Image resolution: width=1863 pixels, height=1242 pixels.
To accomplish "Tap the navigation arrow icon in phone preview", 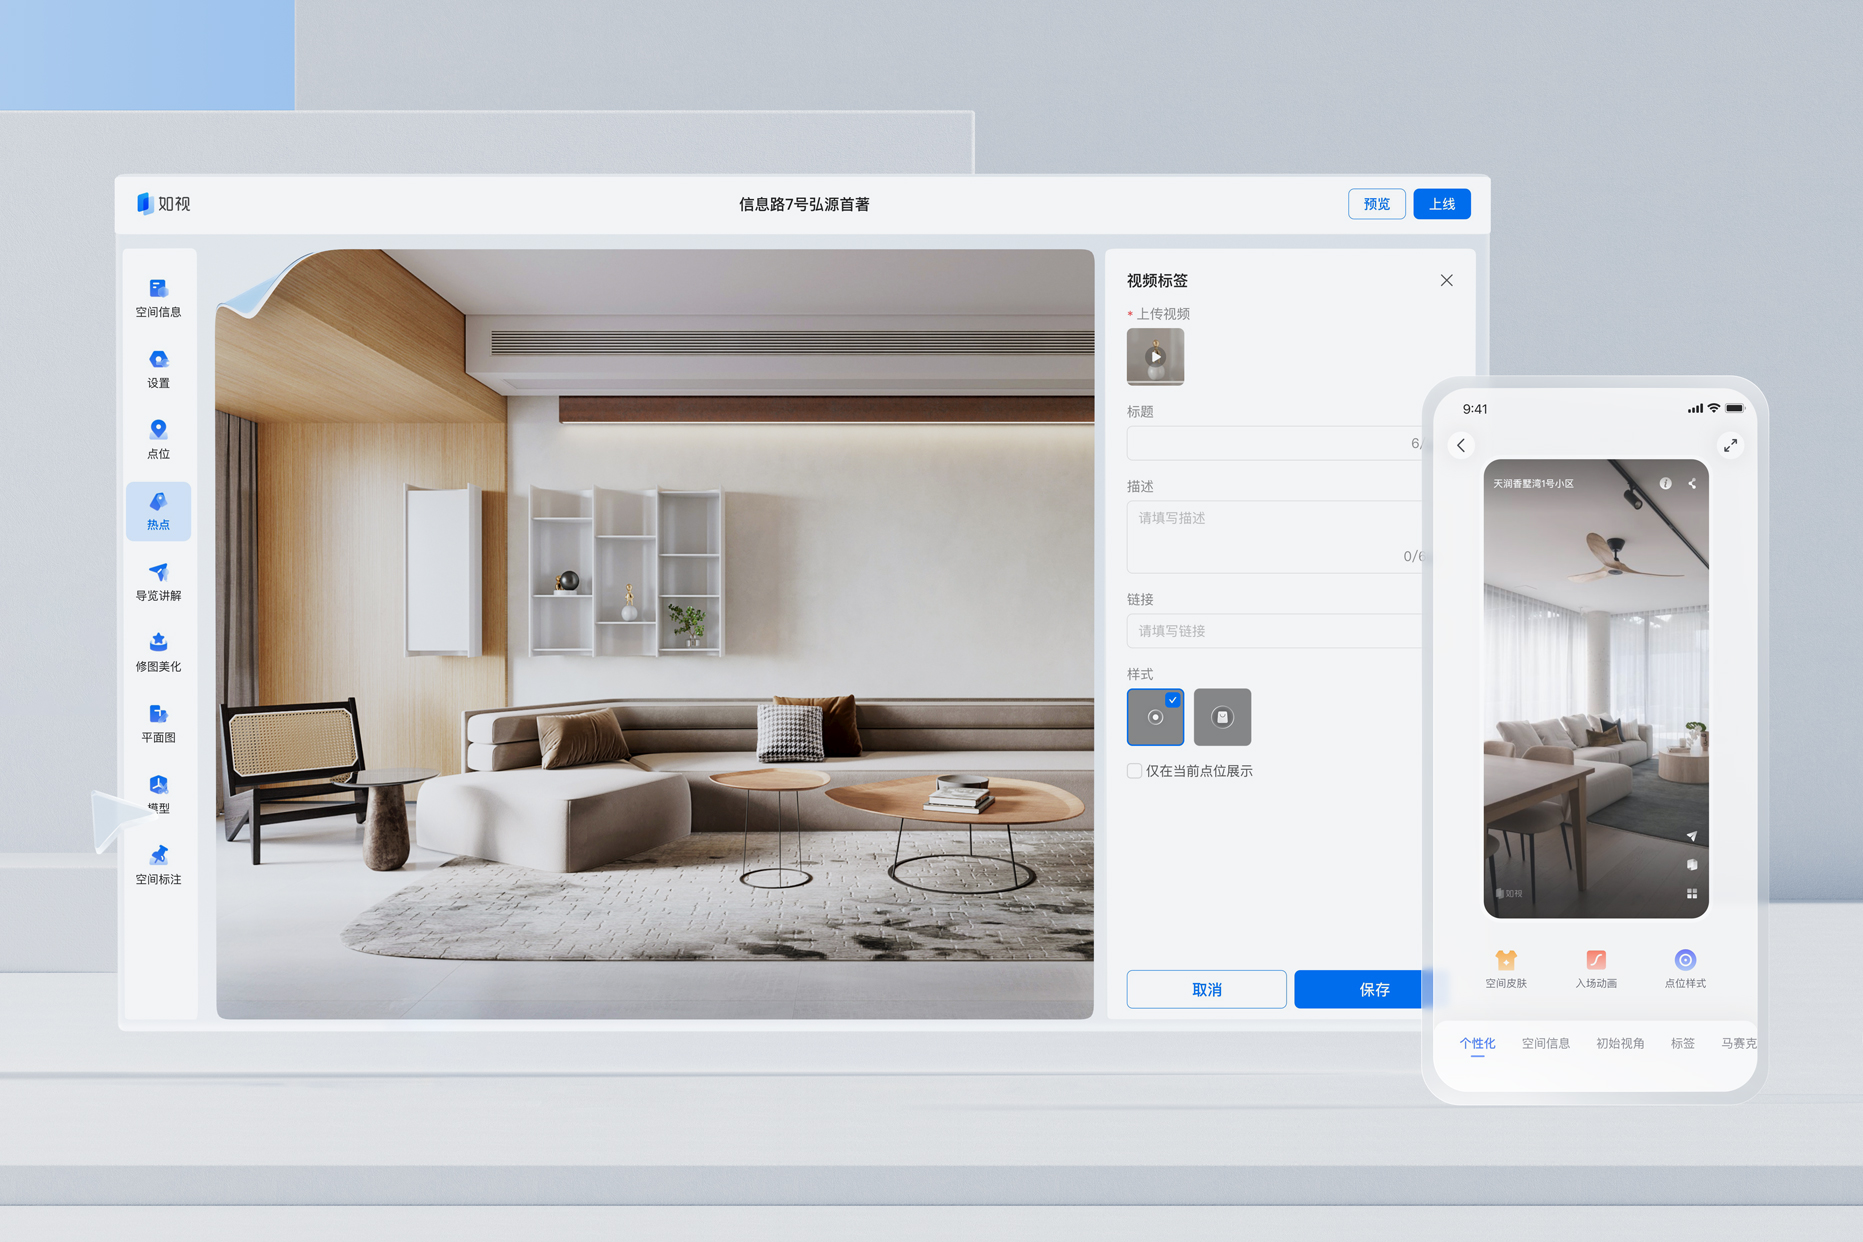I will (1691, 836).
